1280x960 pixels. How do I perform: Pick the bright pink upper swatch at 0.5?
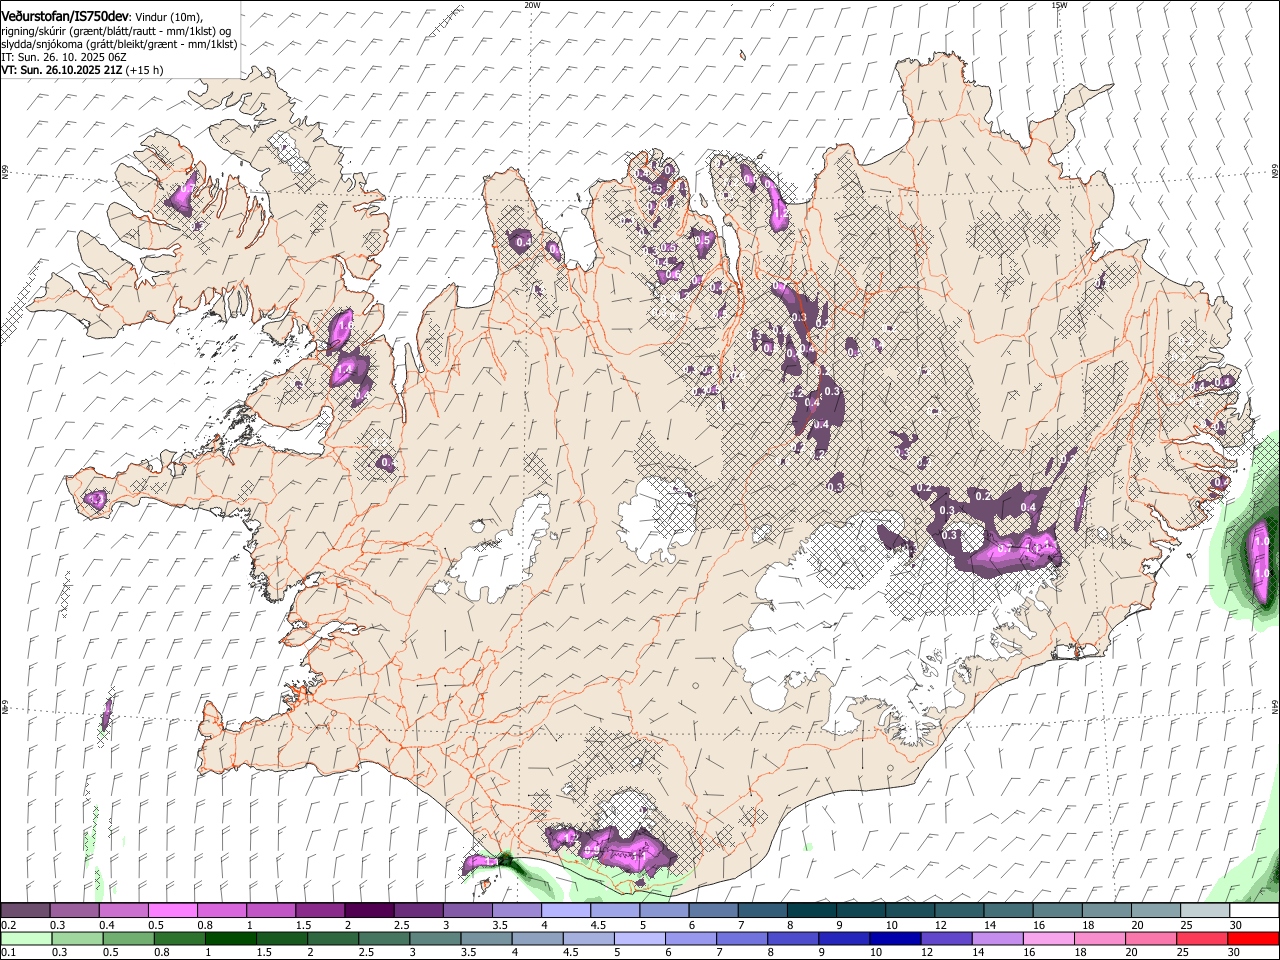point(173,910)
